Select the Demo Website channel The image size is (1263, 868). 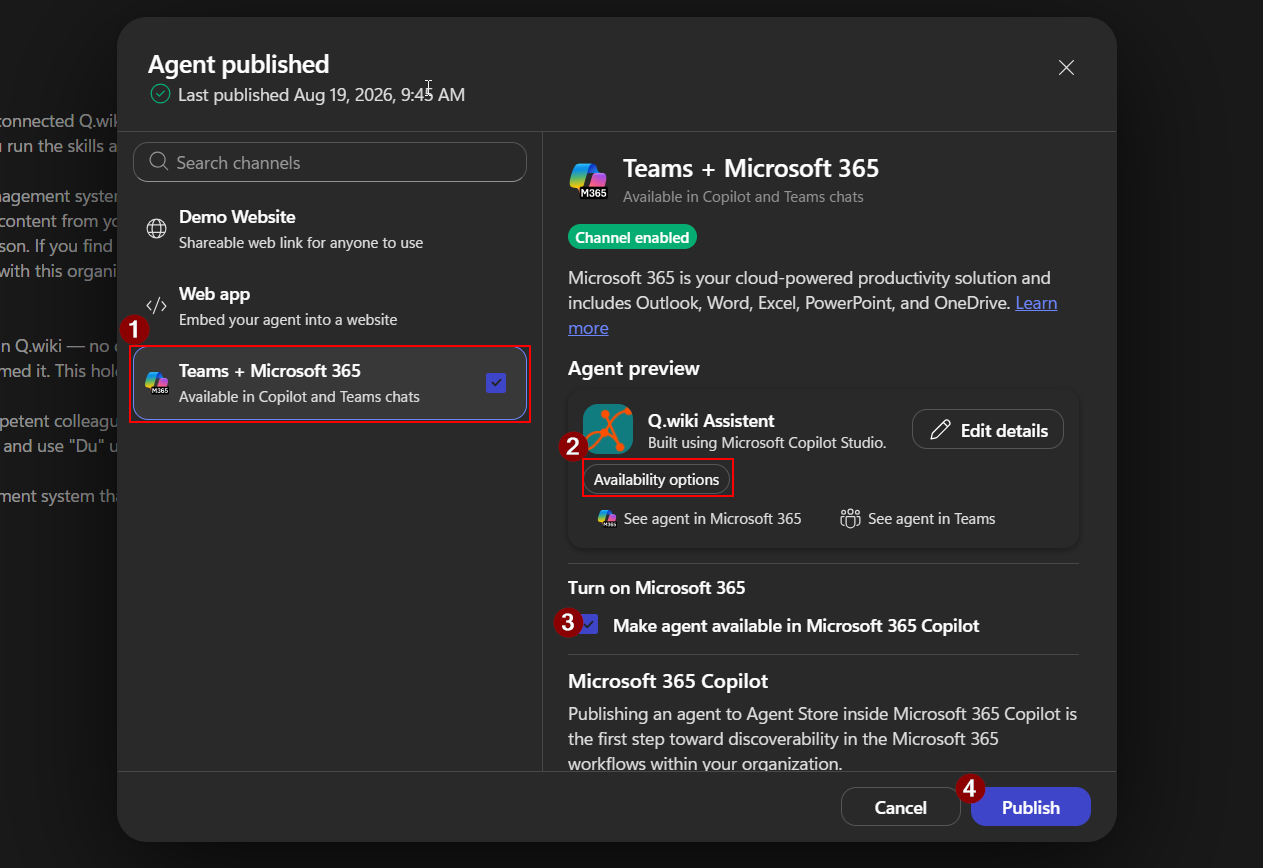[x=330, y=229]
